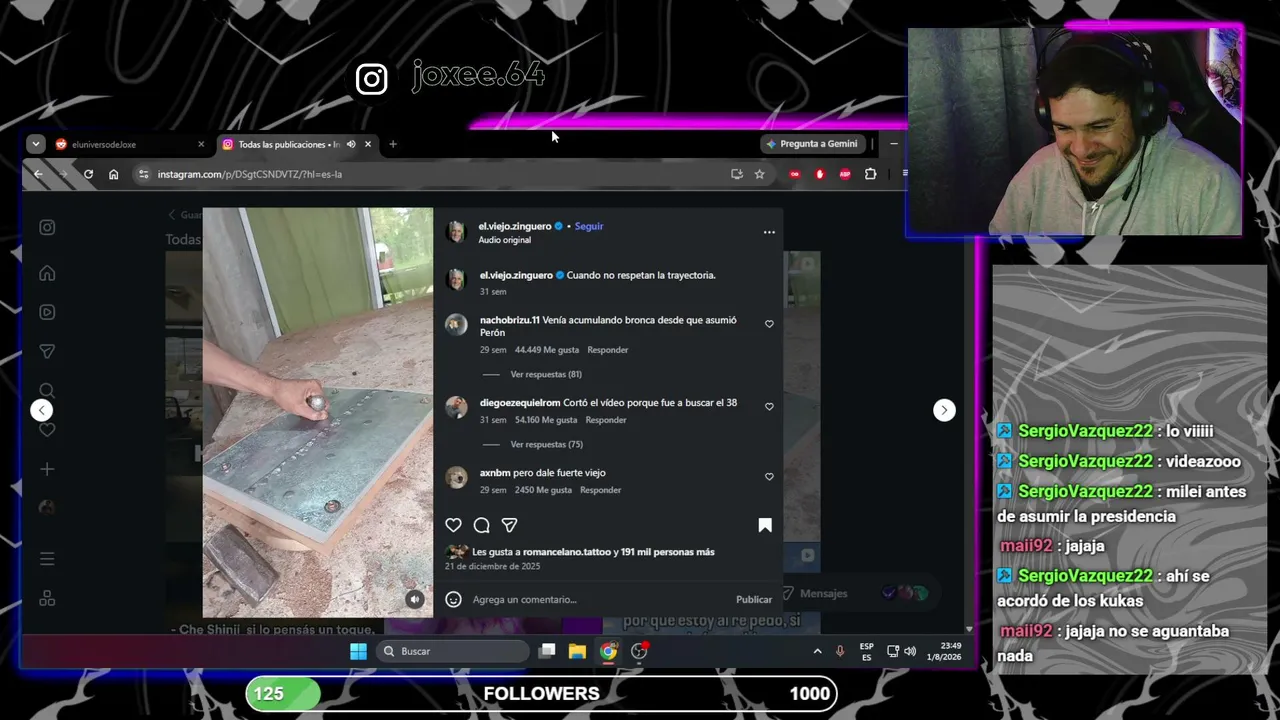The height and width of the screenshot is (720, 1280).
Task: Open Task View on the taskbar
Action: coord(546,651)
